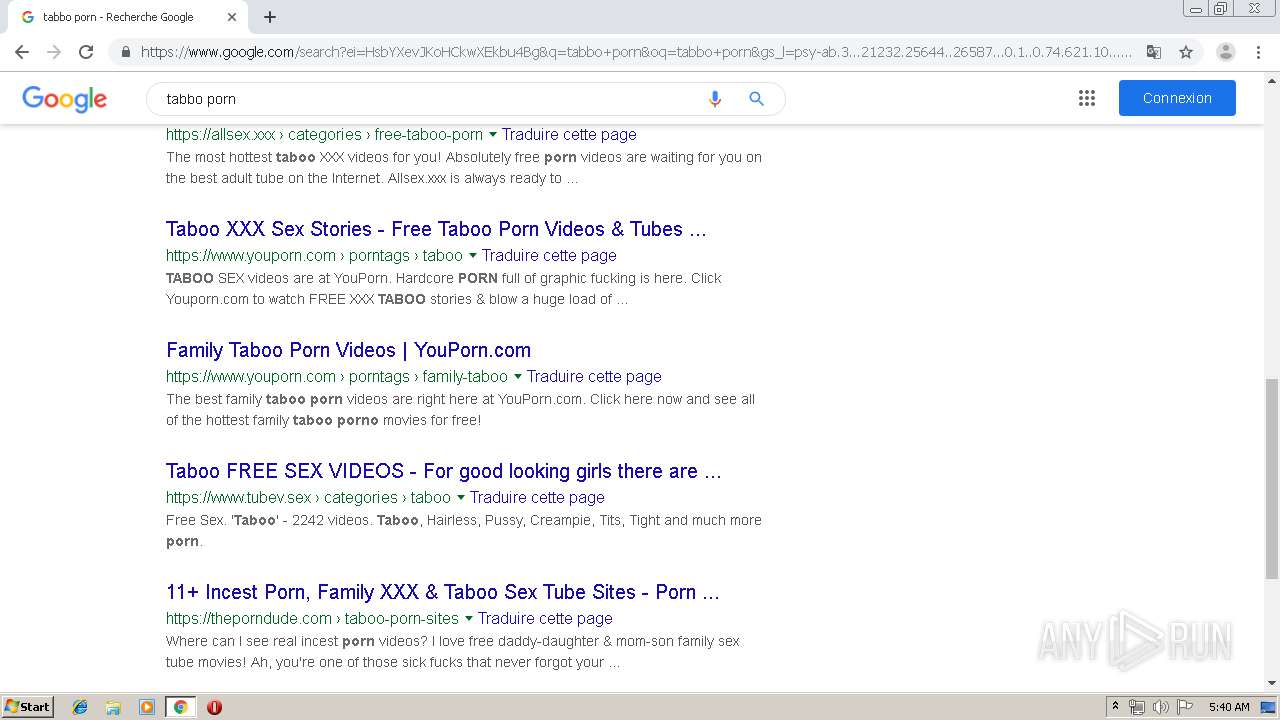Open the Chrome three-dot menu

coord(1258,52)
